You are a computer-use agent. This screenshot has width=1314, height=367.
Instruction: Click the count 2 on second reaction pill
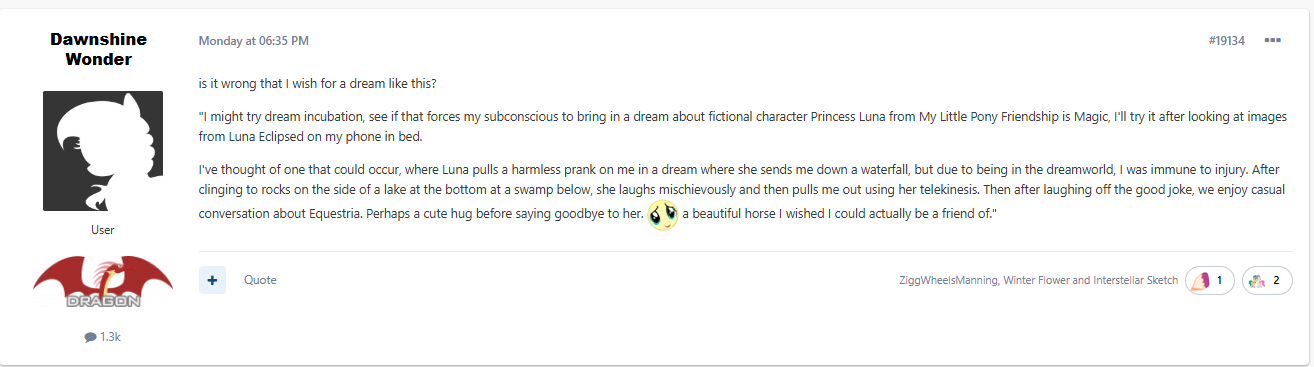1276,281
